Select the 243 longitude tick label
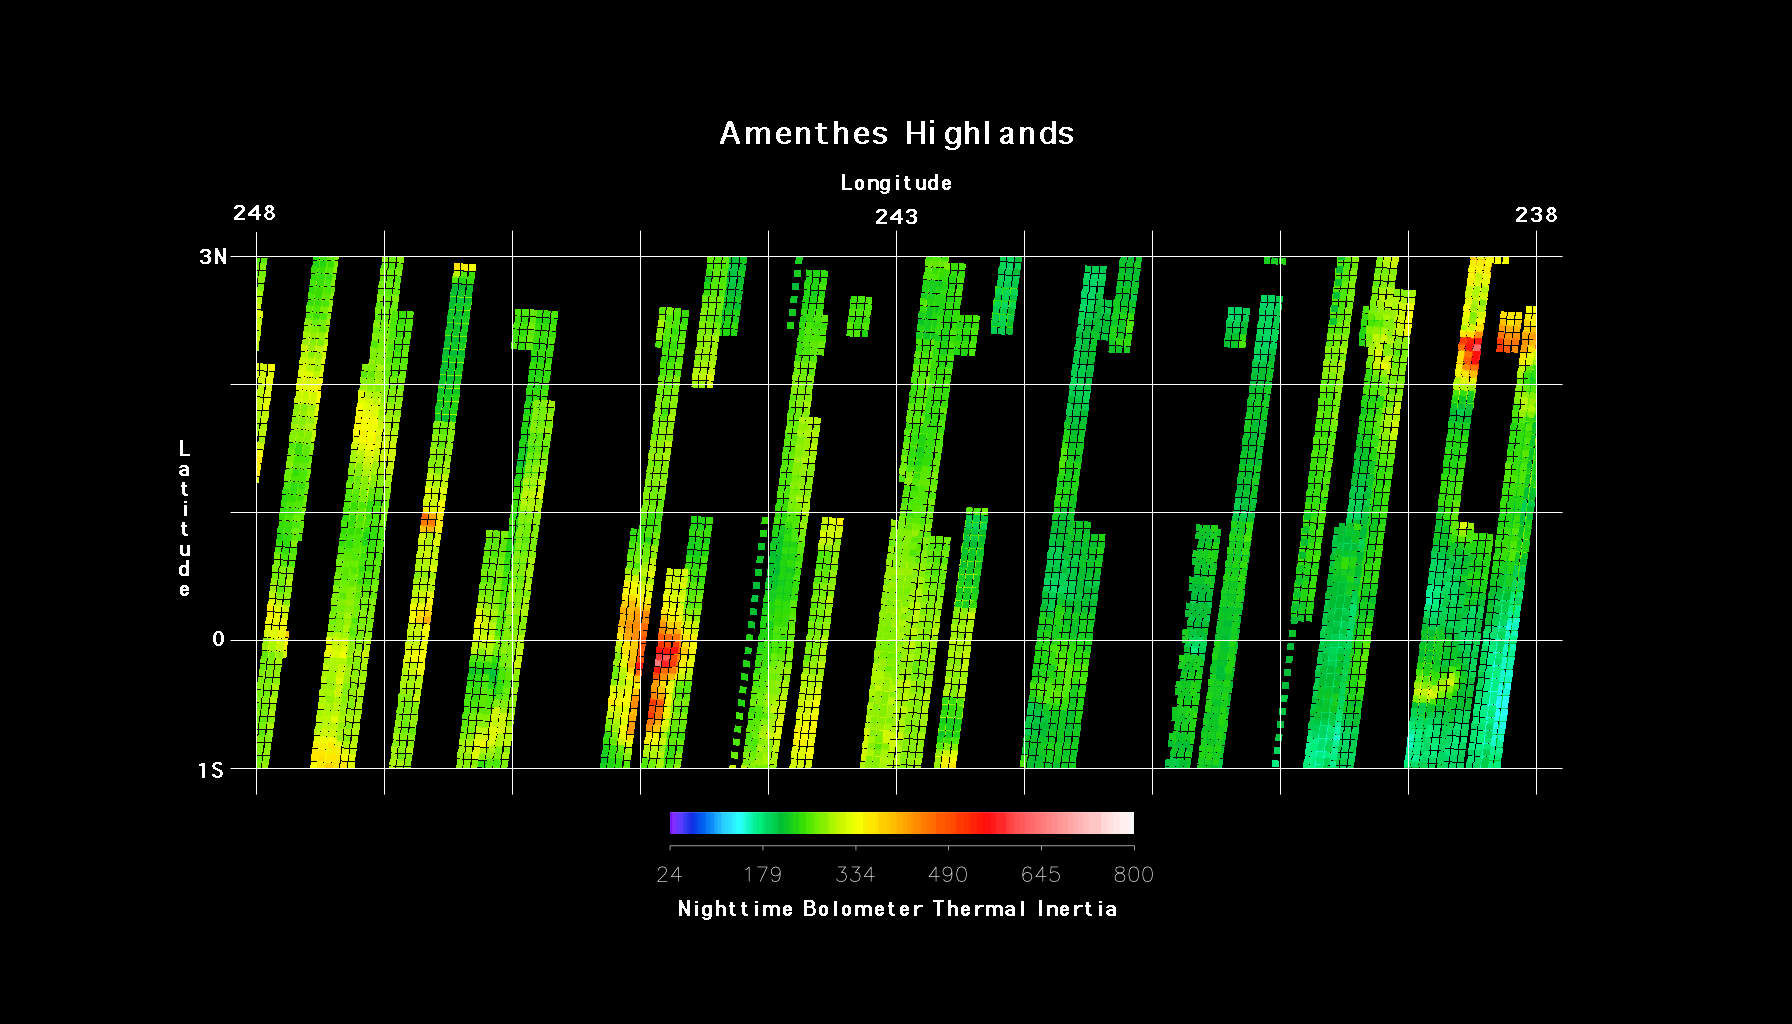Screen dimensions: 1792x1024 coord(896,217)
